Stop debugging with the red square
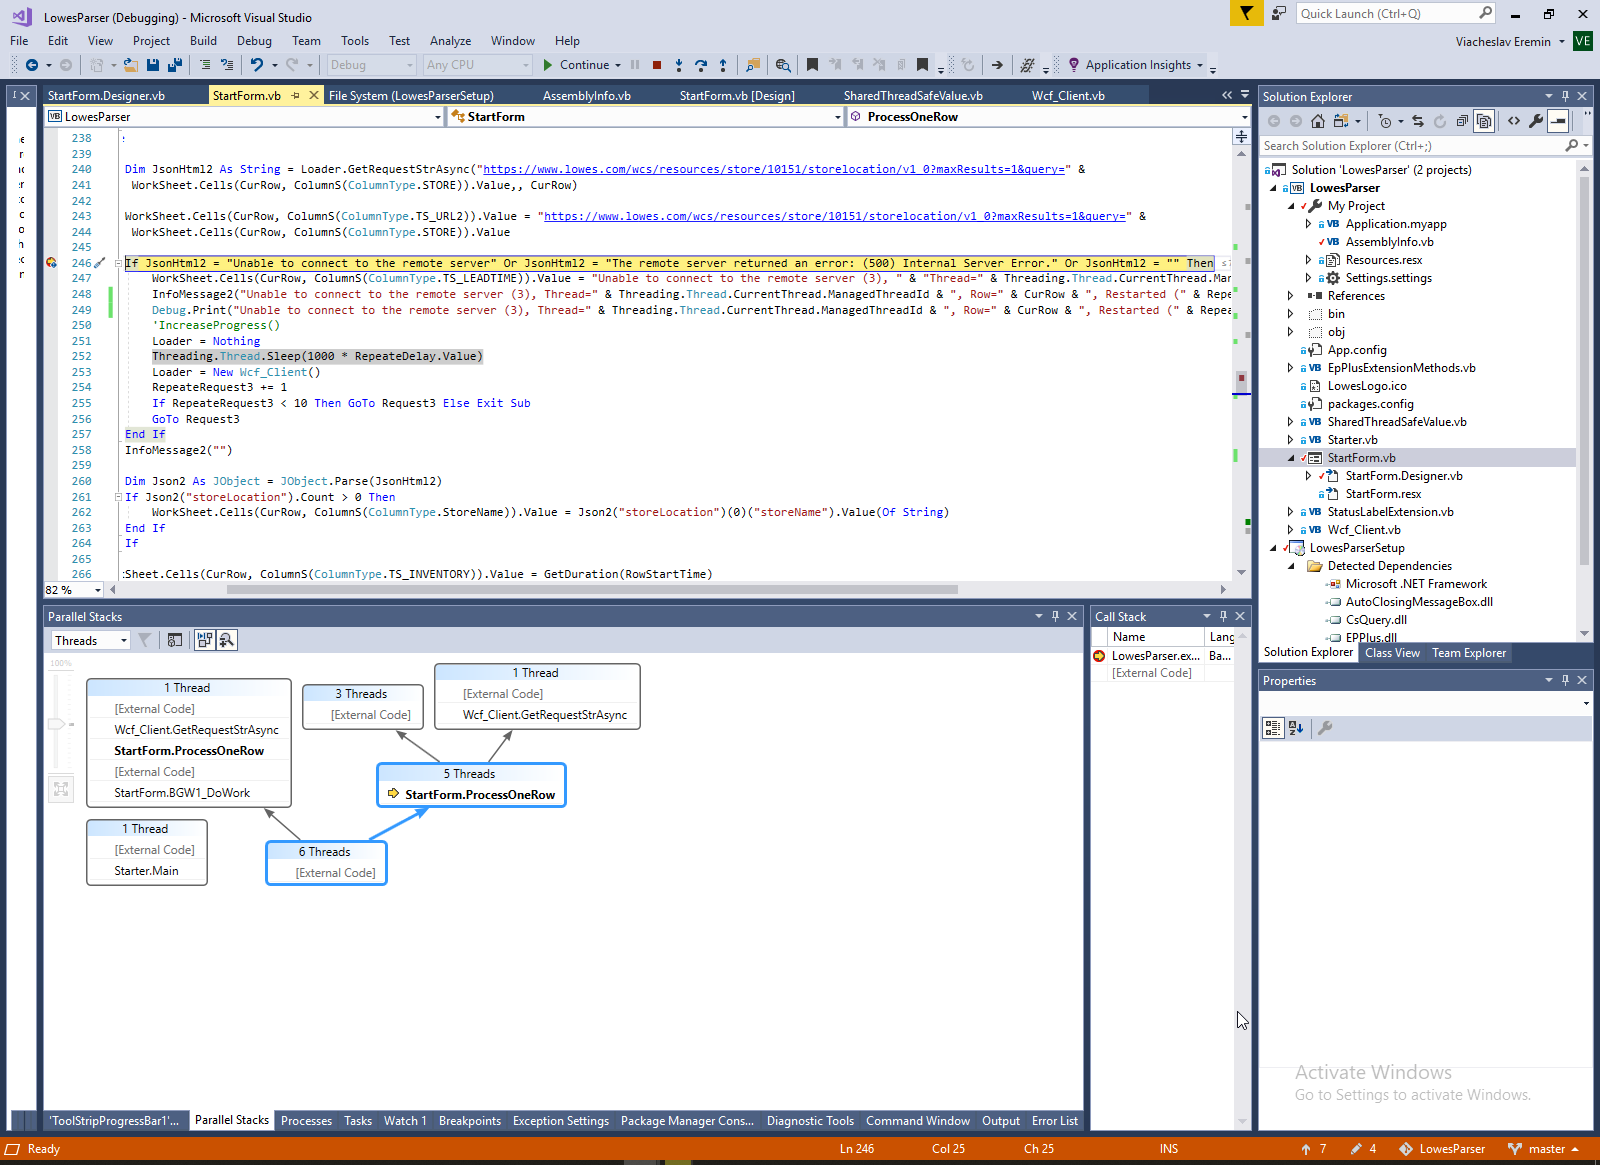 (657, 65)
